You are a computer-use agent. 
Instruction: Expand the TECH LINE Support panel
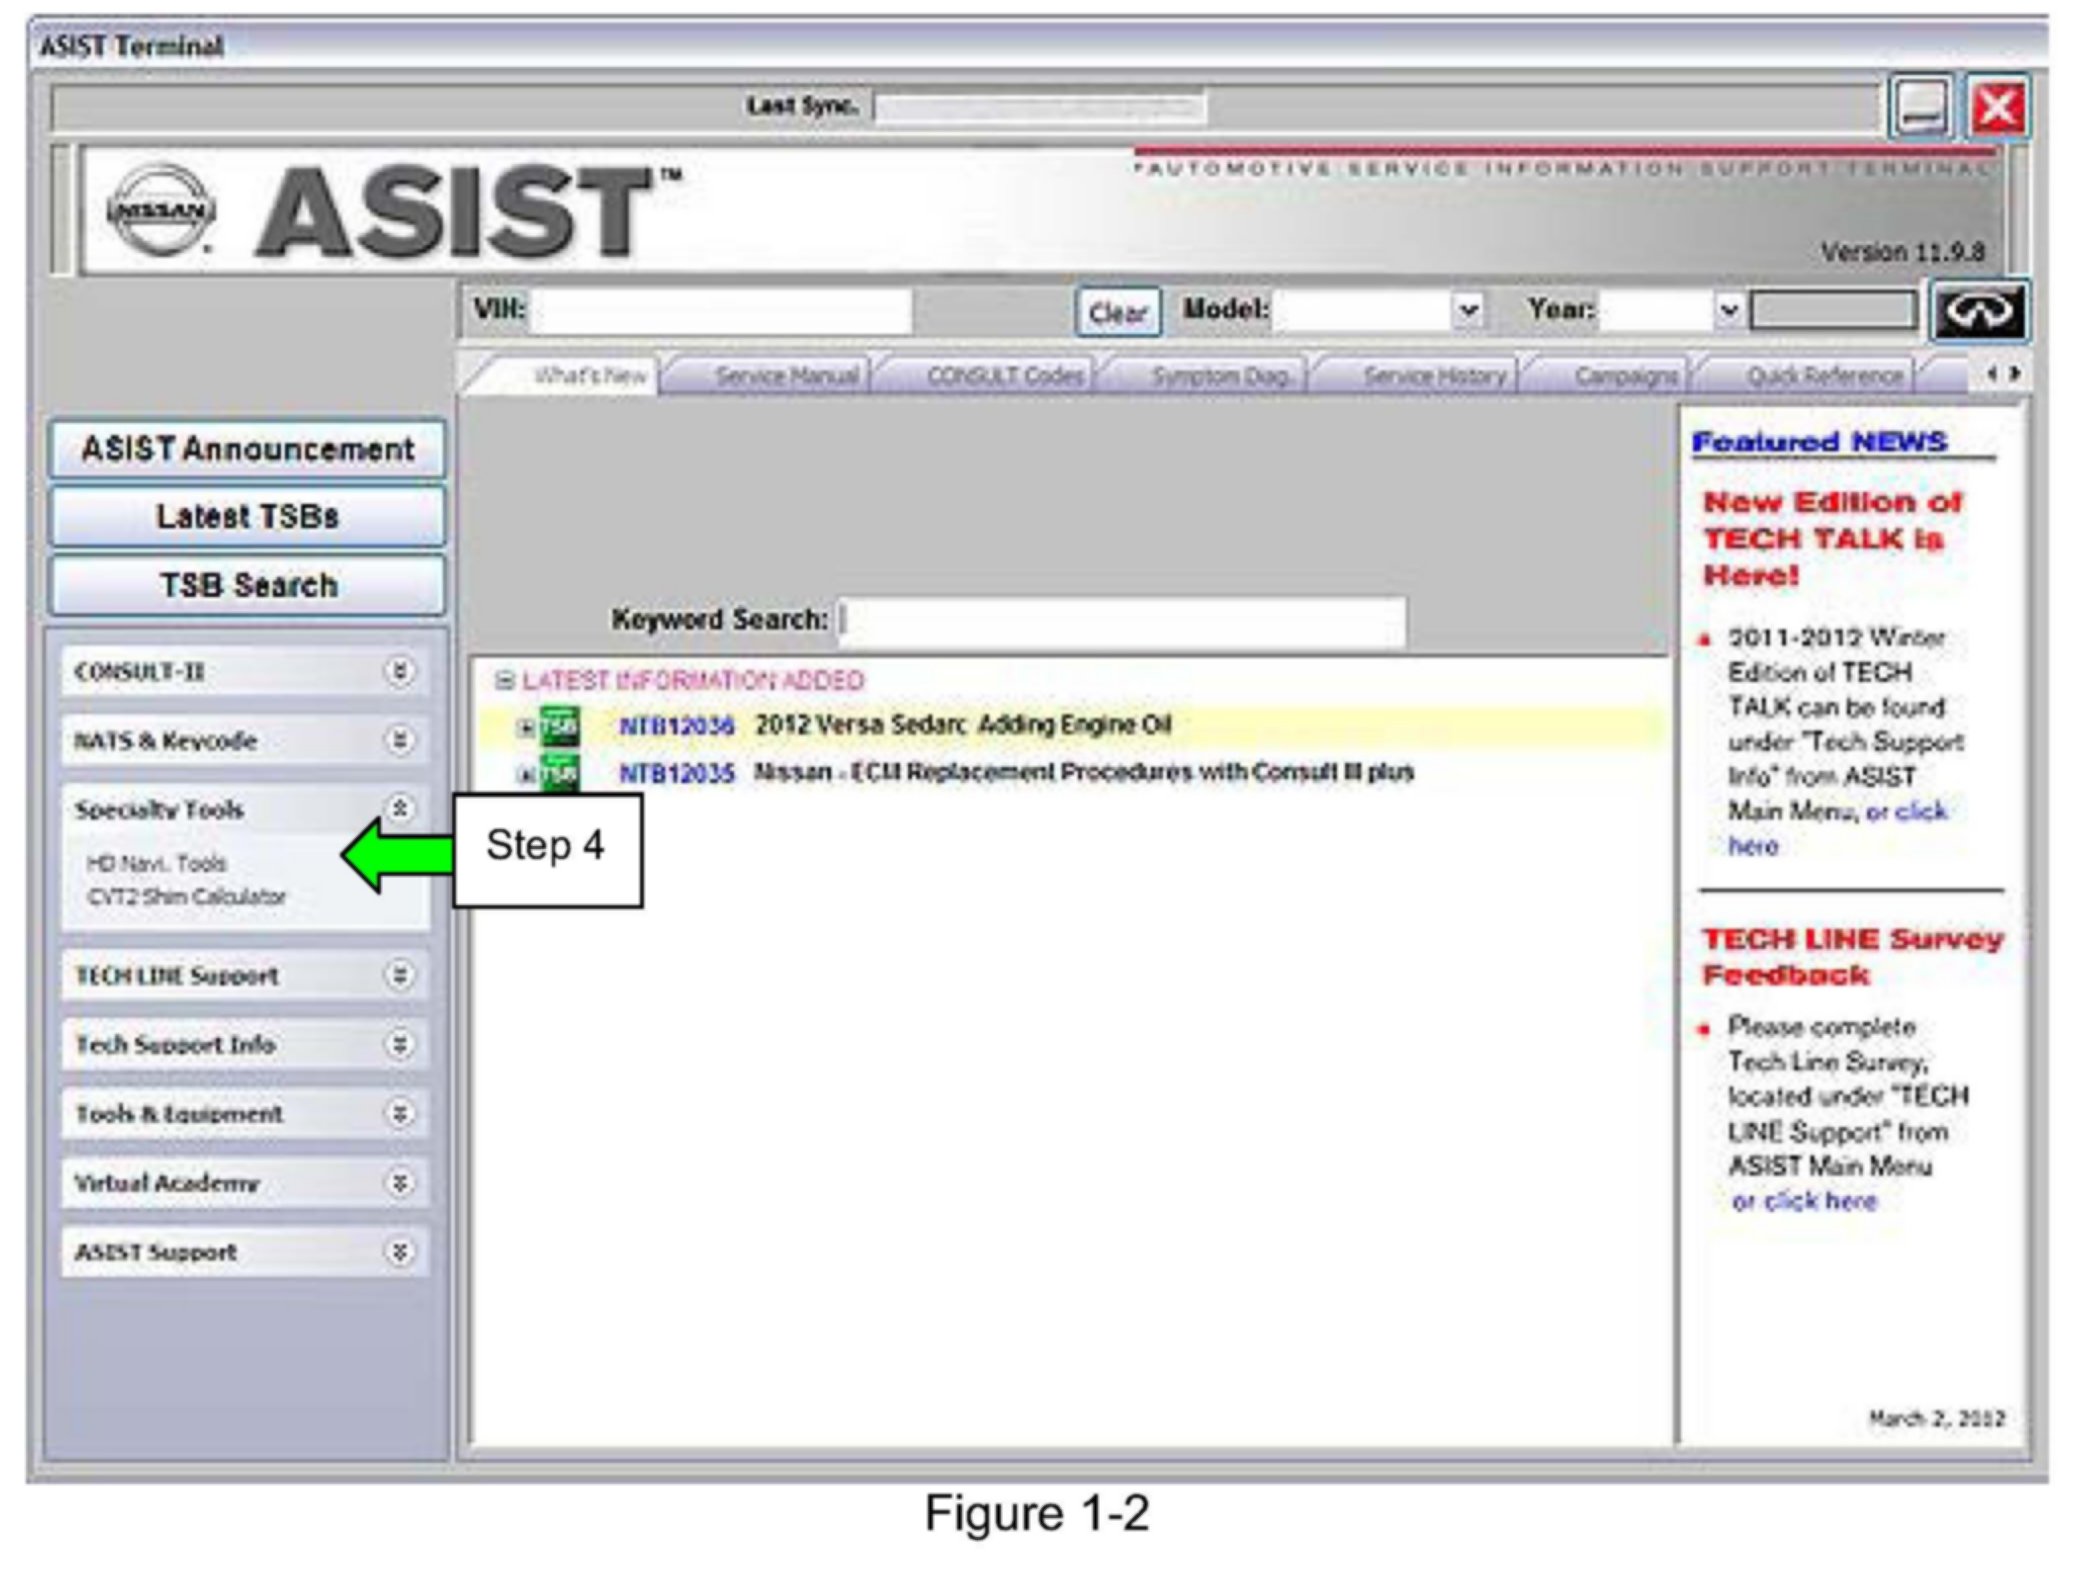click(x=399, y=975)
